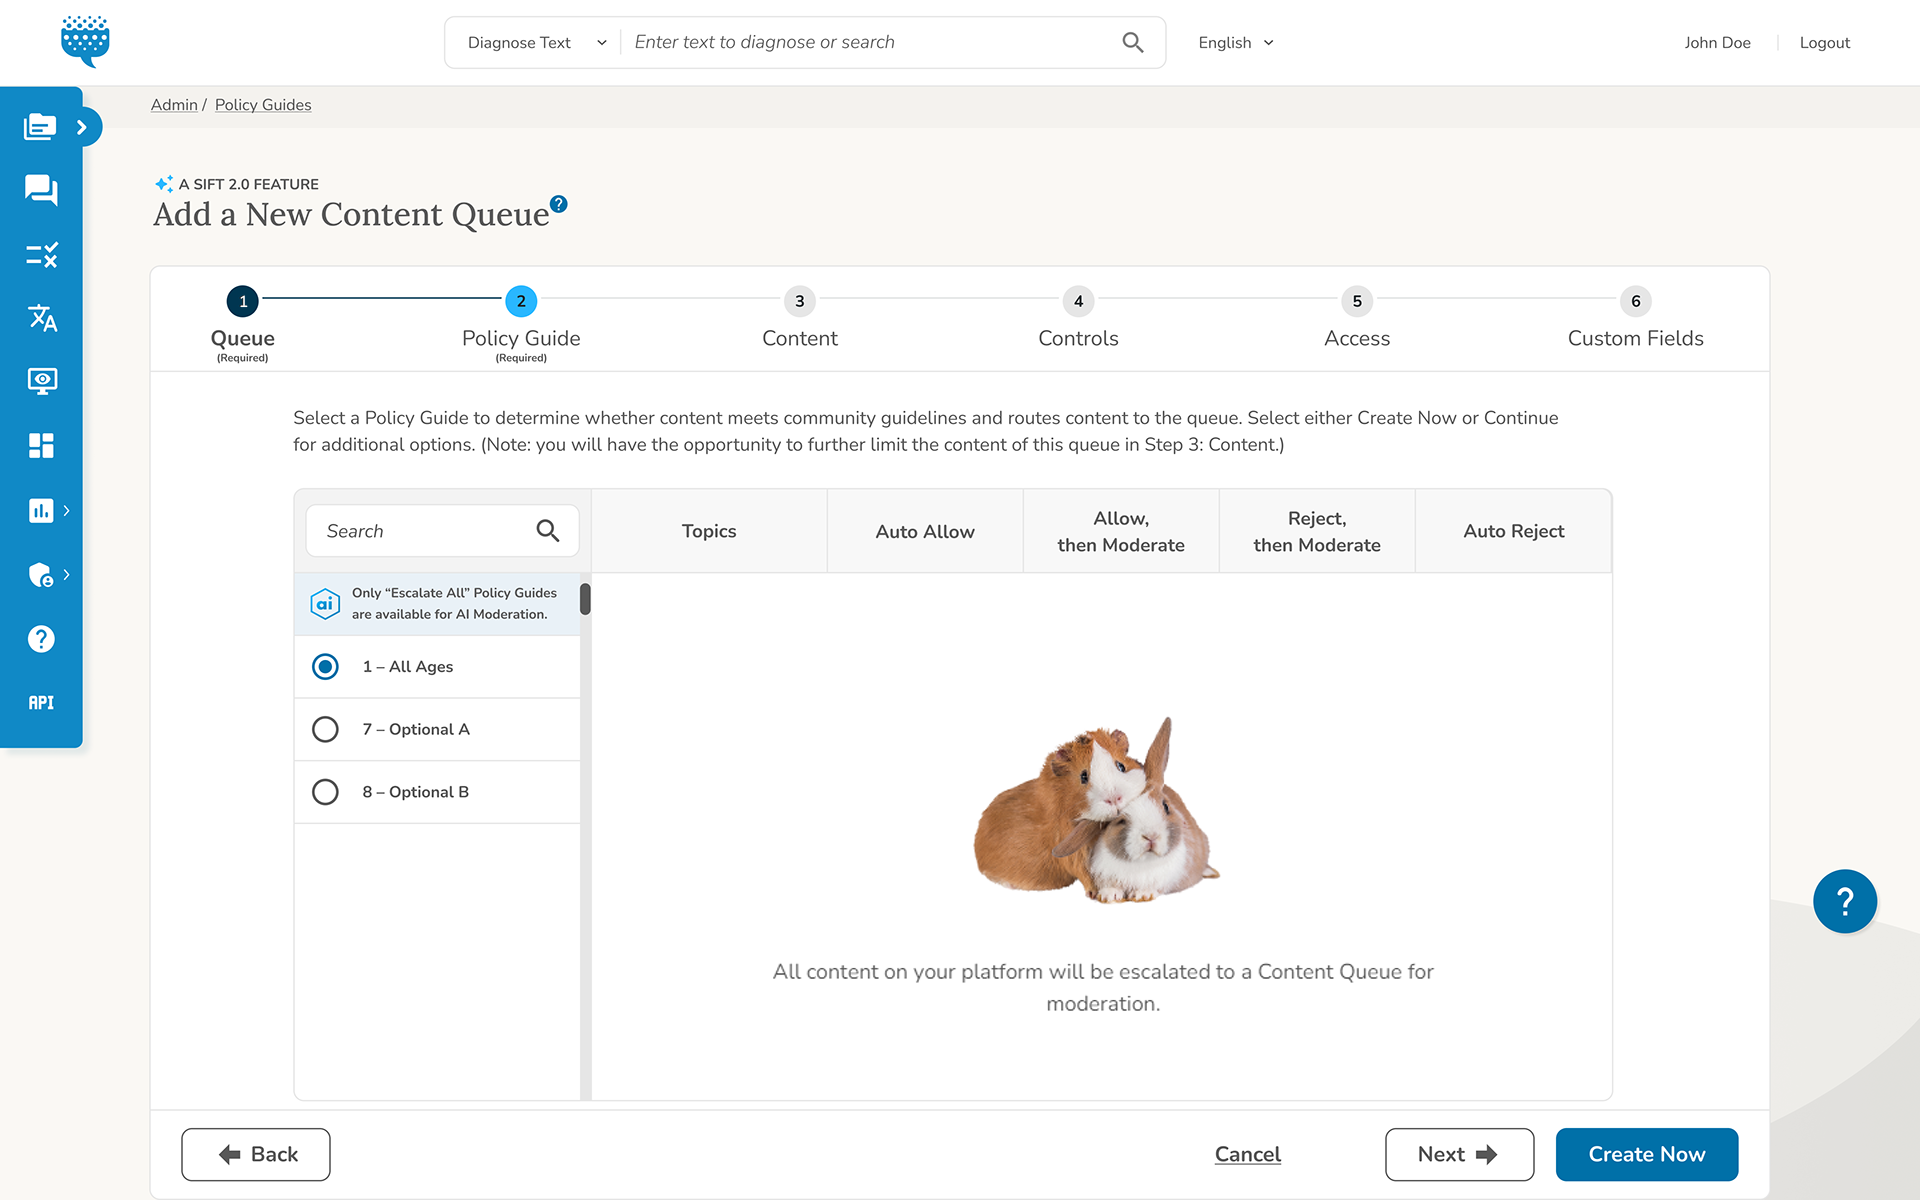The width and height of the screenshot is (1920, 1200).
Task: Go to Admin breadcrumb
Action: pyautogui.click(x=174, y=105)
